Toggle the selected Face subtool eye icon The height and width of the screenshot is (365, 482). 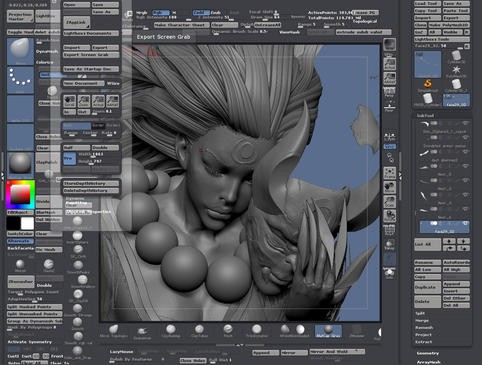tap(465, 223)
